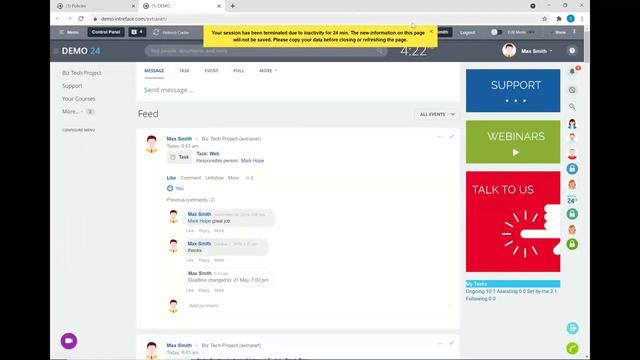The image size is (640, 360).
Task: Select the TASK tab
Action: coord(184,71)
